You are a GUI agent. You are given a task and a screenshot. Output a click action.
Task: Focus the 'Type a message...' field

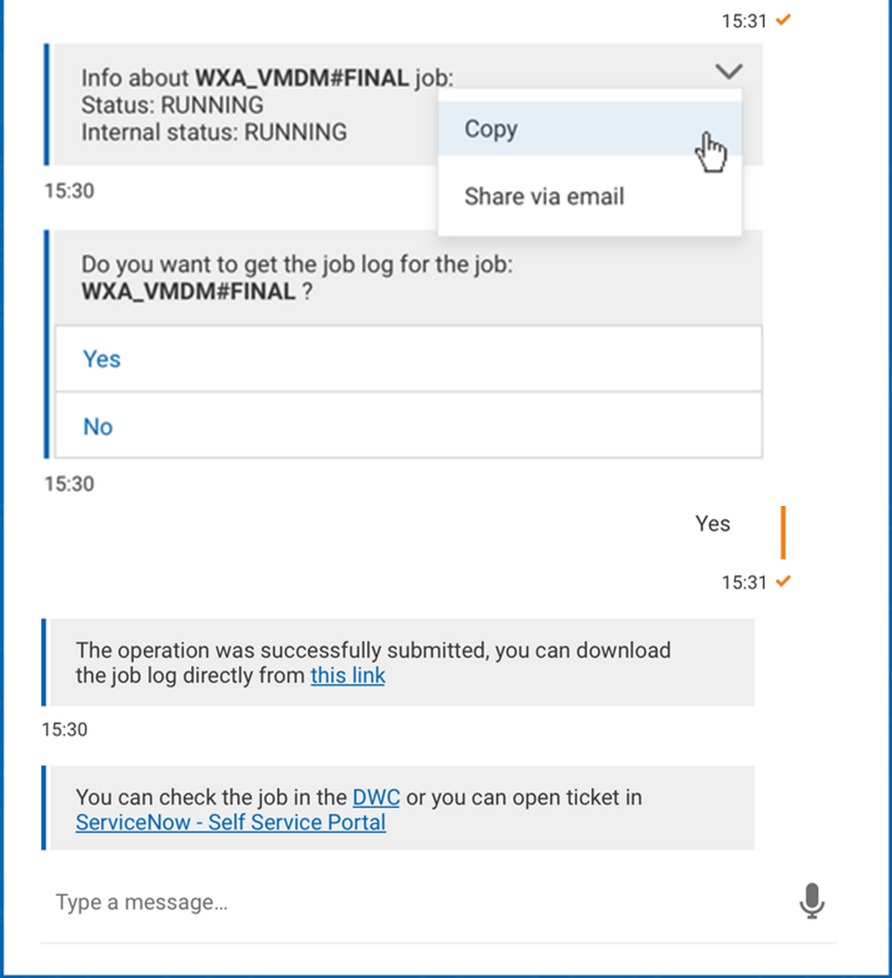pyautogui.click(x=400, y=902)
